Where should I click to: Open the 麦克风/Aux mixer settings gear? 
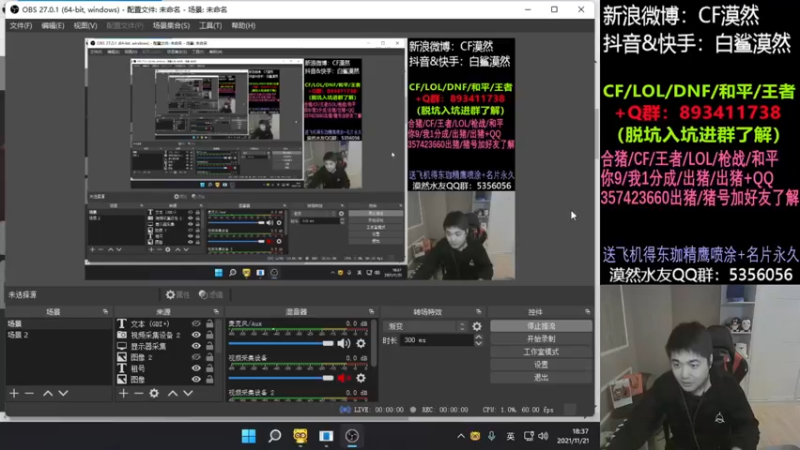pos(361,343)
